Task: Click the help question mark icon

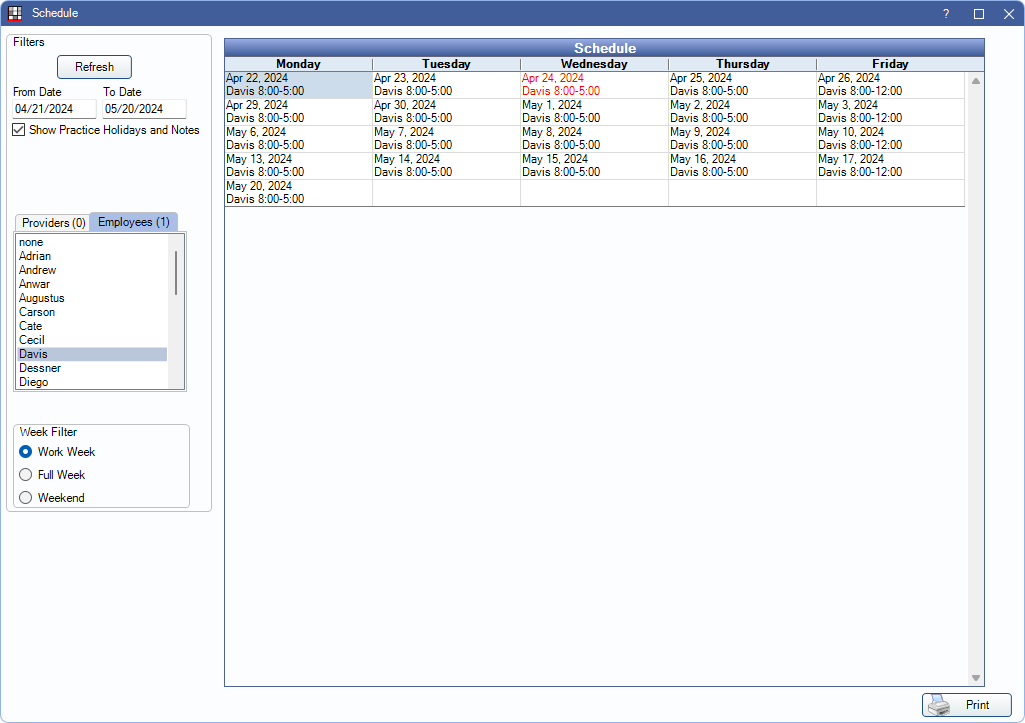Action: pyautogui.click(x=946, y=13)
